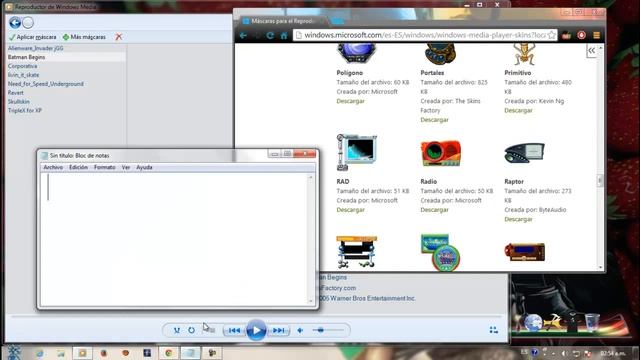Click Aplicar máscara in Media Player
The image size is (640, 360).
coord(32,37)
